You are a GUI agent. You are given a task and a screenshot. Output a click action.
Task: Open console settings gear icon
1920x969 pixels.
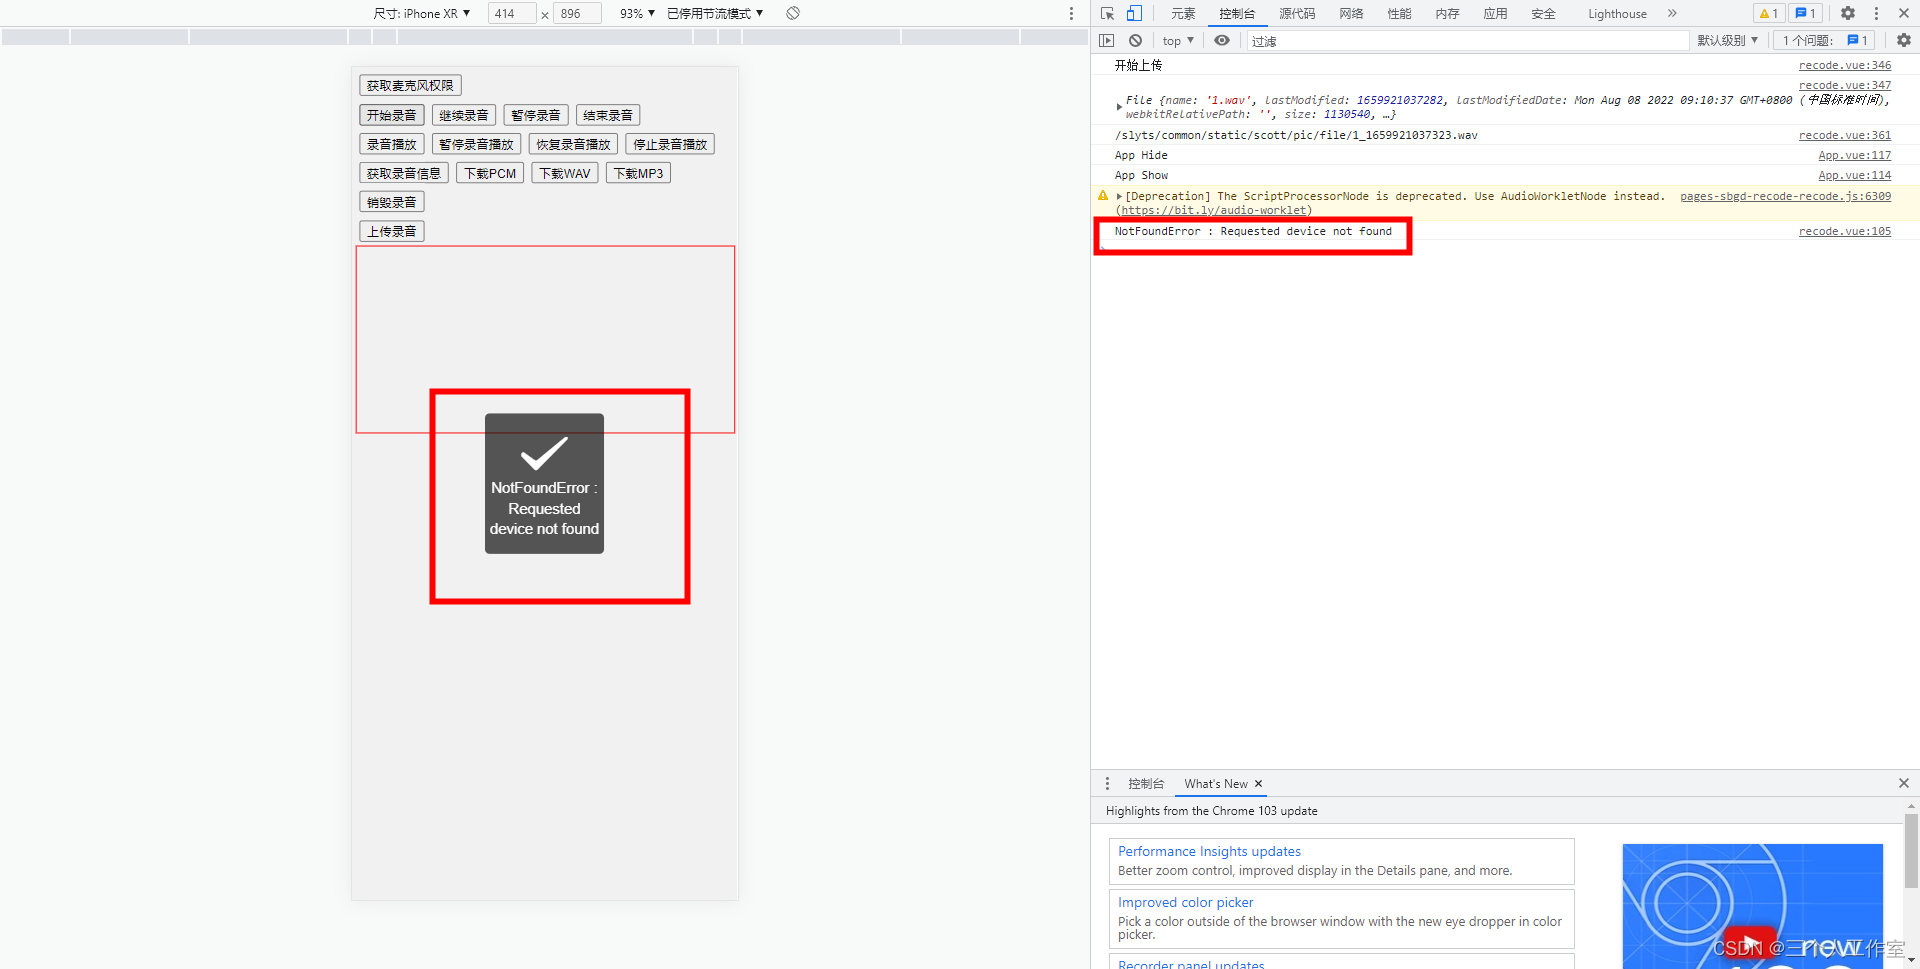1903,40
